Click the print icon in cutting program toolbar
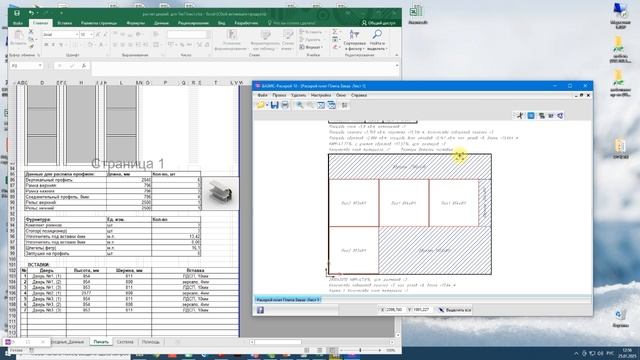Screen dimensions: 640x360 click(x=285, y=105)
